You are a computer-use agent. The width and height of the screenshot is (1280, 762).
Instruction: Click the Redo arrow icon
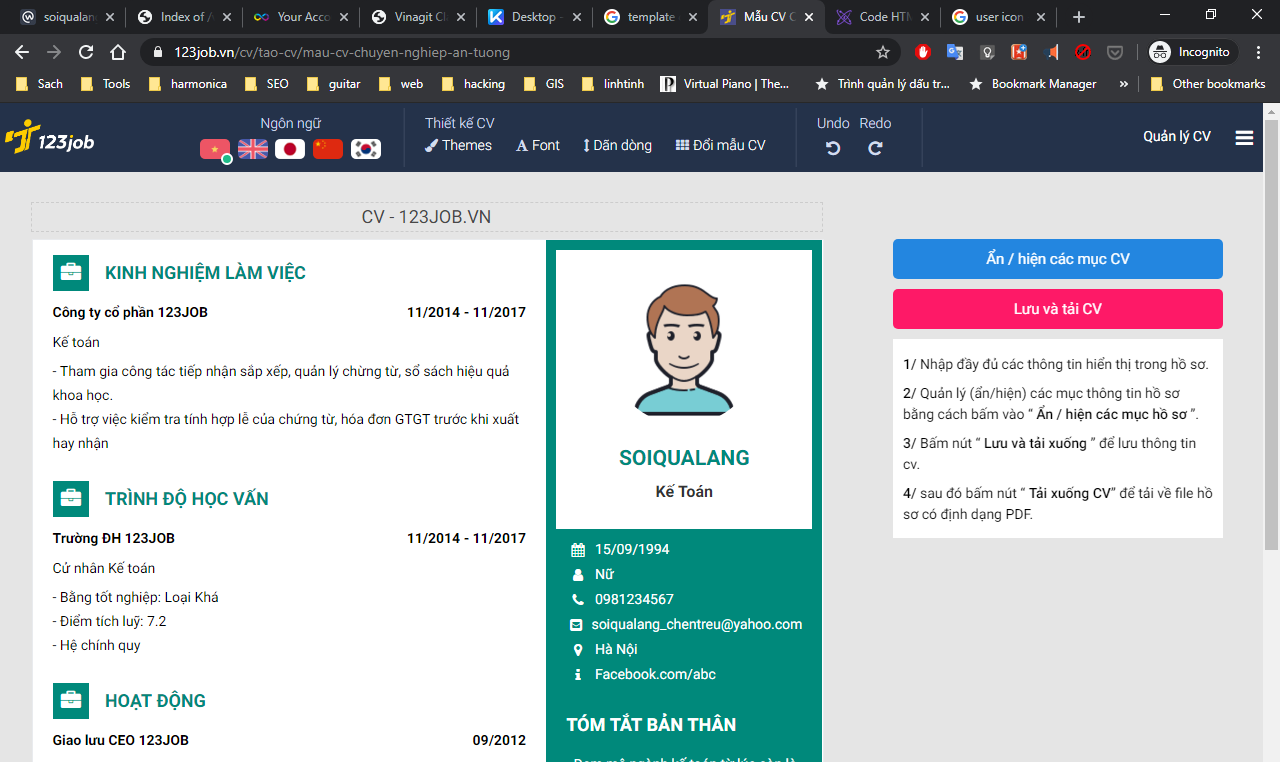tap(875, 148)
